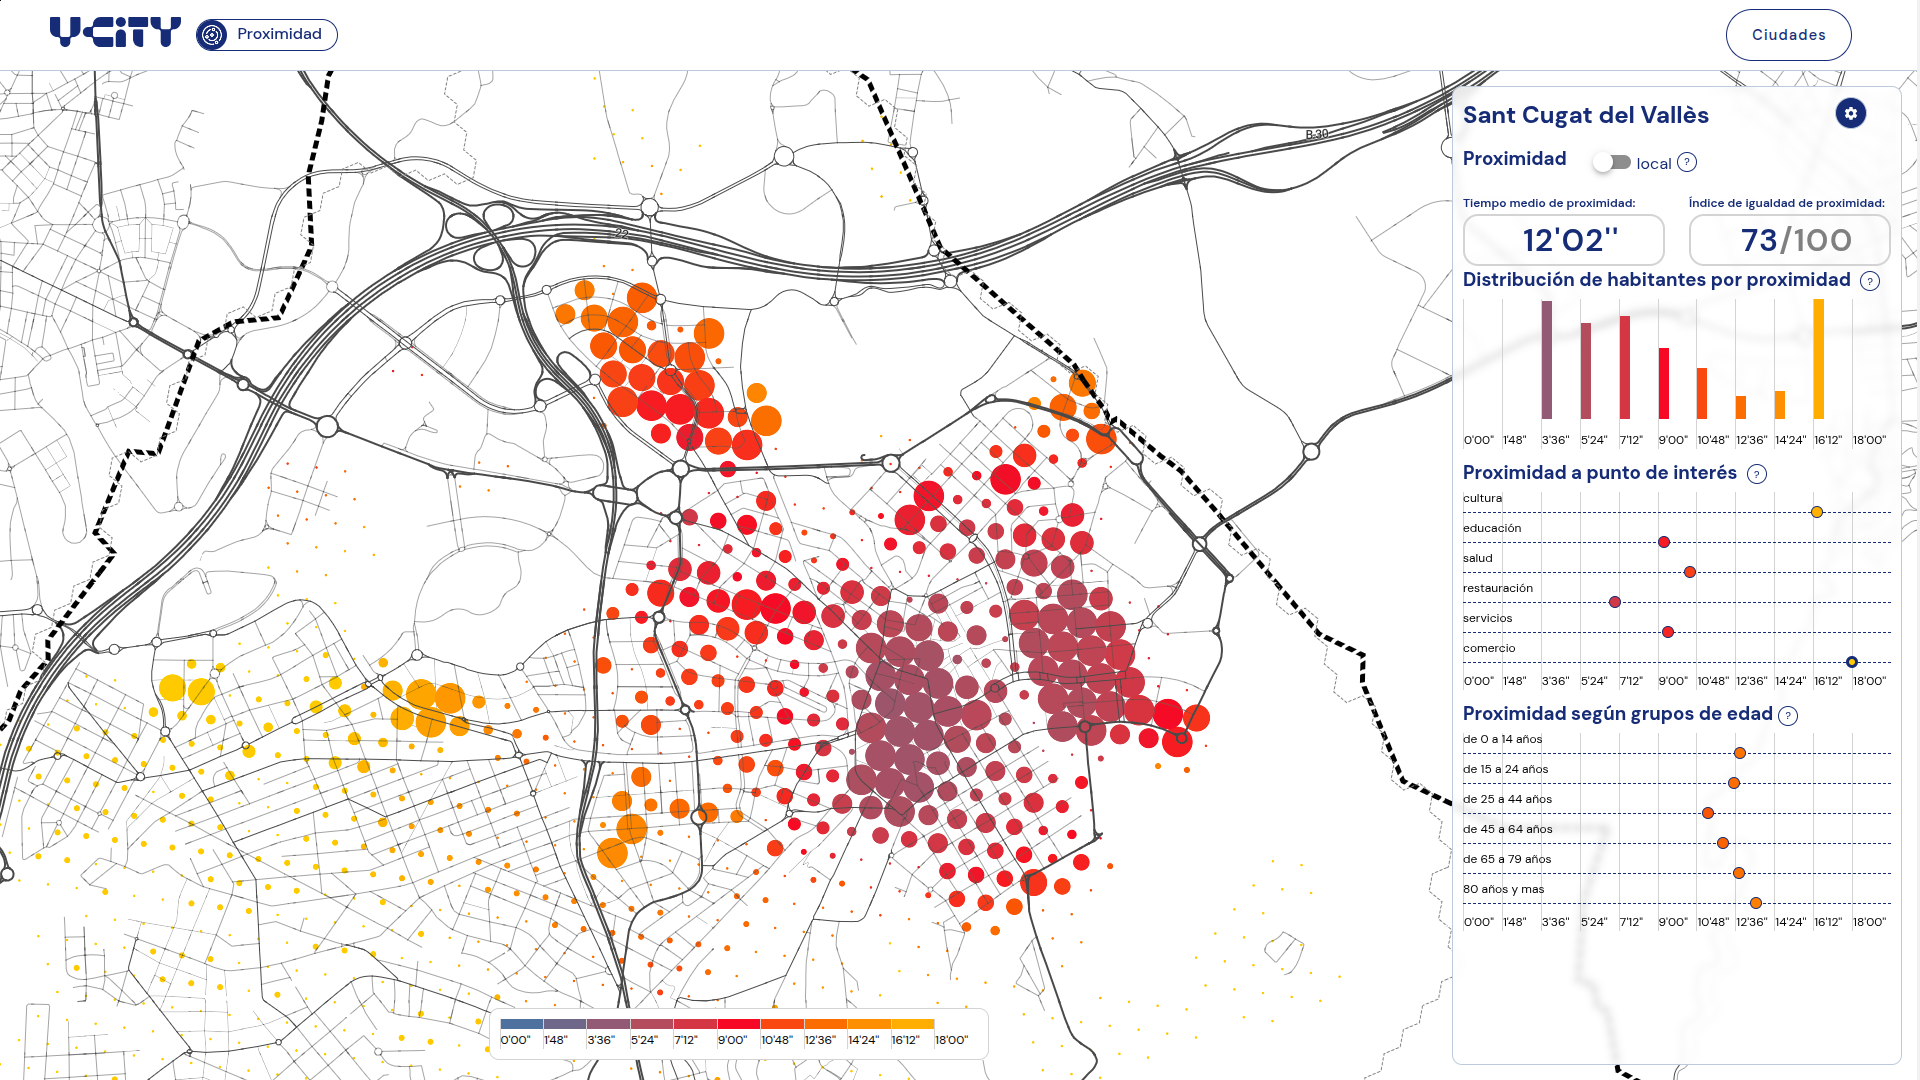Click the 73/100 equality index box
The height and width of the screenshot is (1080, 1920).
(1789, 240)
